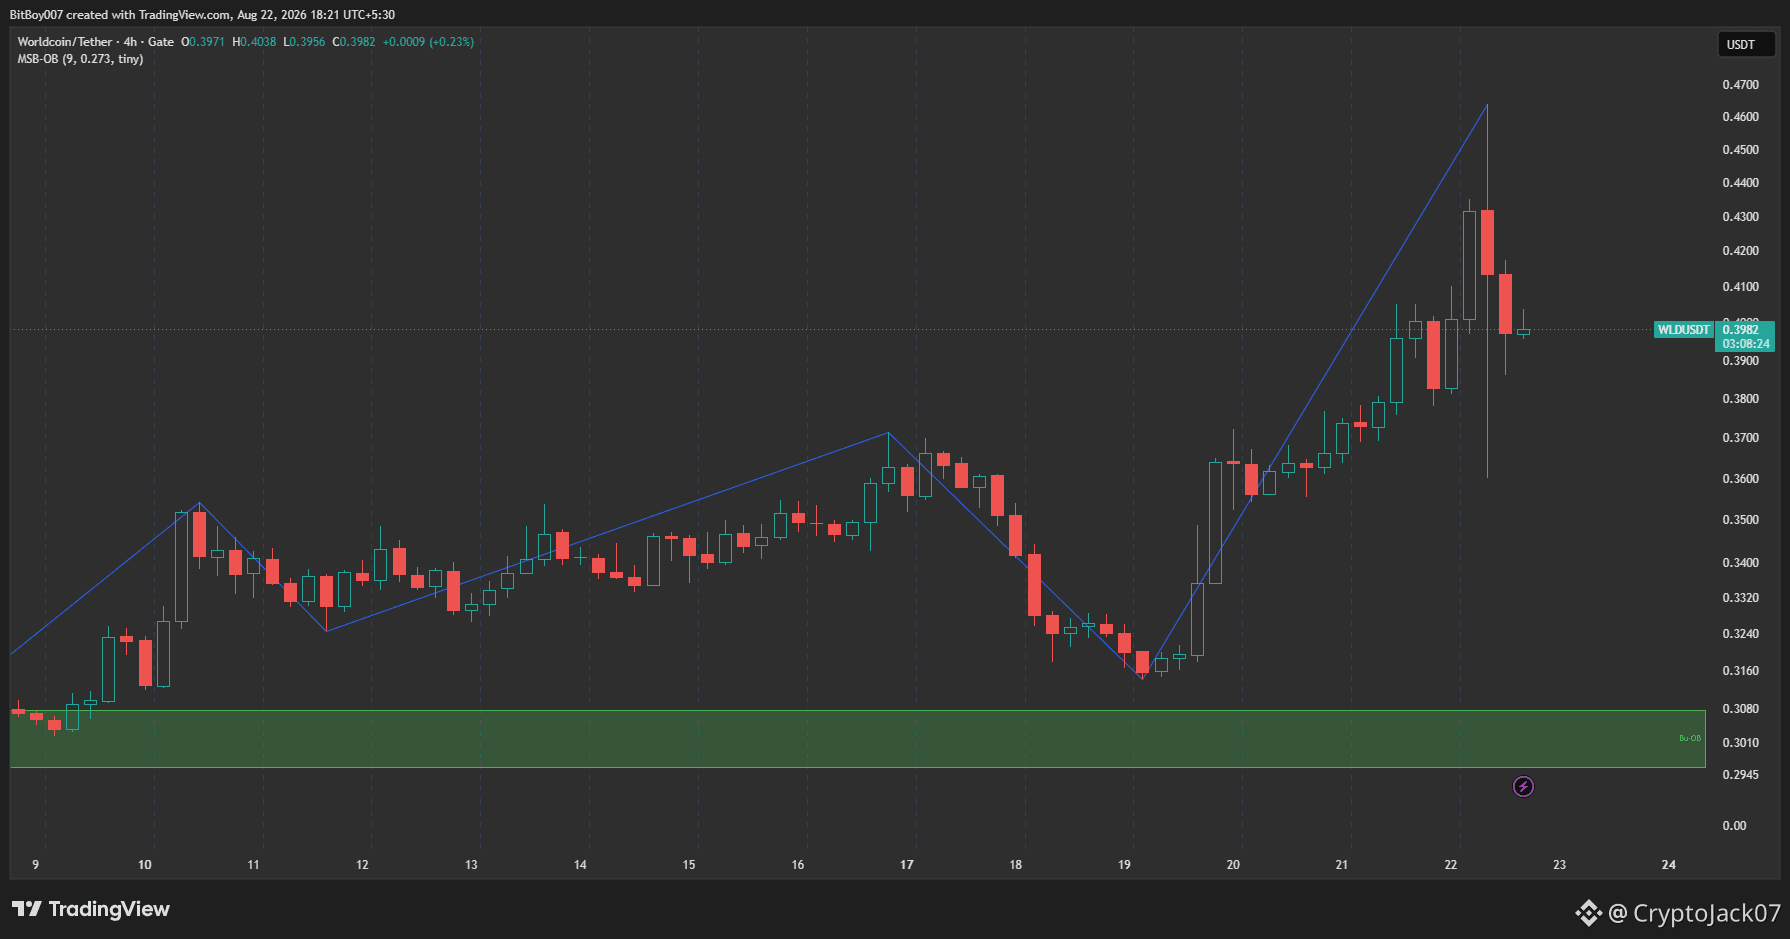The image size is (1790, 939).
Task: Click the open value O0.3971
Action: coord(203,42)
